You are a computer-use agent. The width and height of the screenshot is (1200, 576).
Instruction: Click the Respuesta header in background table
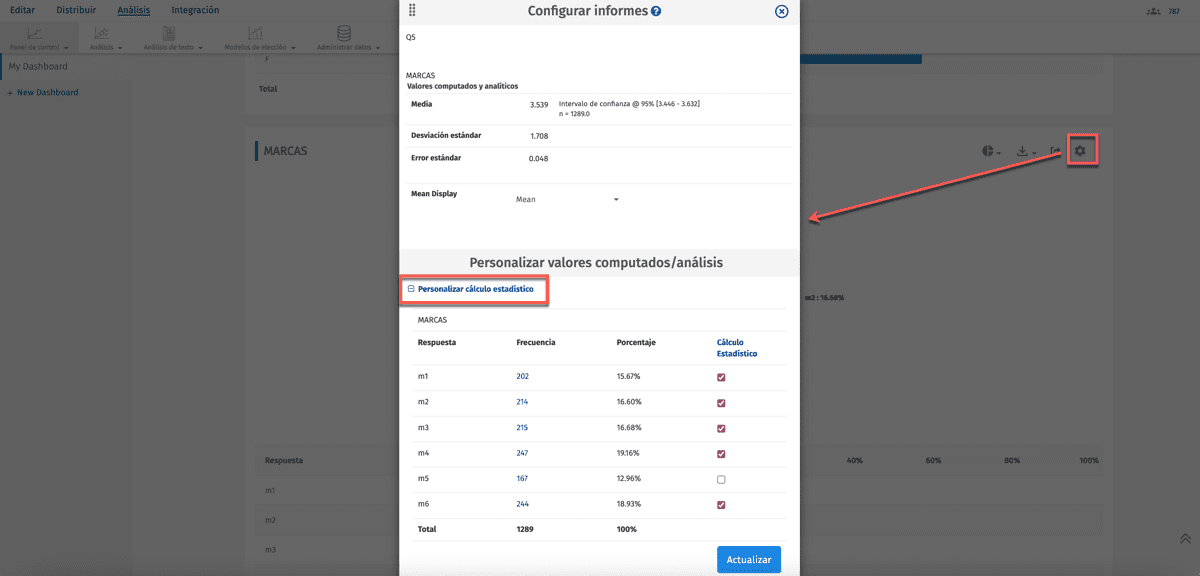[x=284, y=461]
